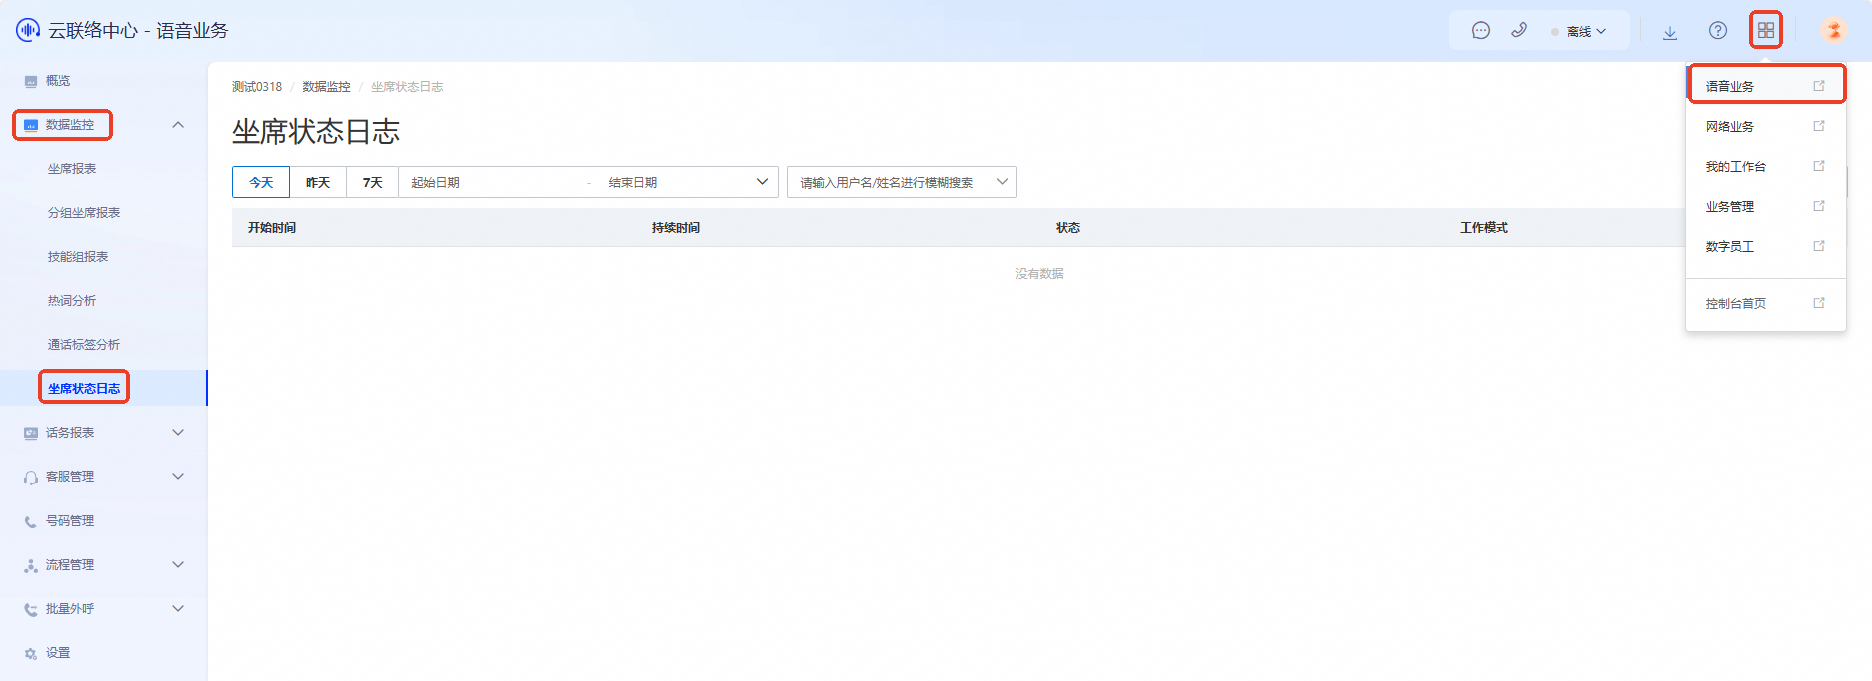Click the 起始日期 input field
The width and height of the screenshot is (1872, 681).
pos(490,182)
